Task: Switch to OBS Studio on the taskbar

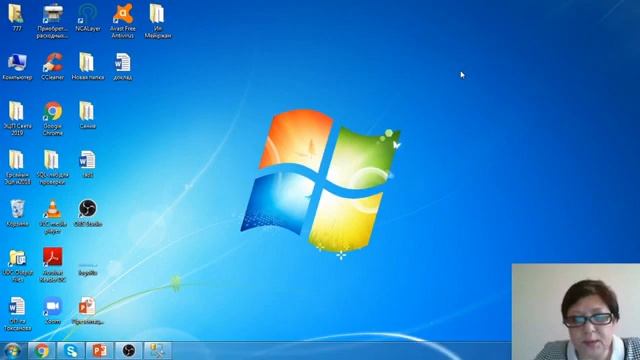Action: 129,351
